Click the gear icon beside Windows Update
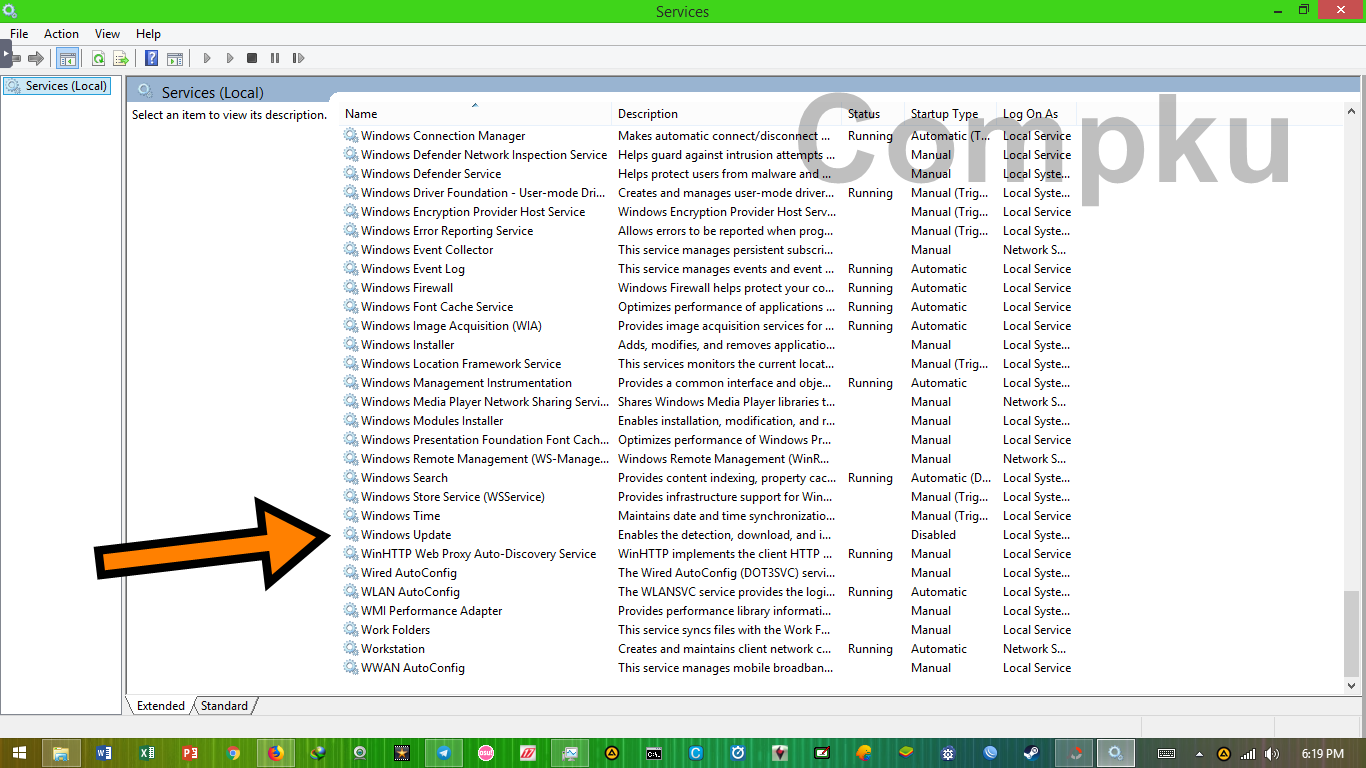 (351, 535)
